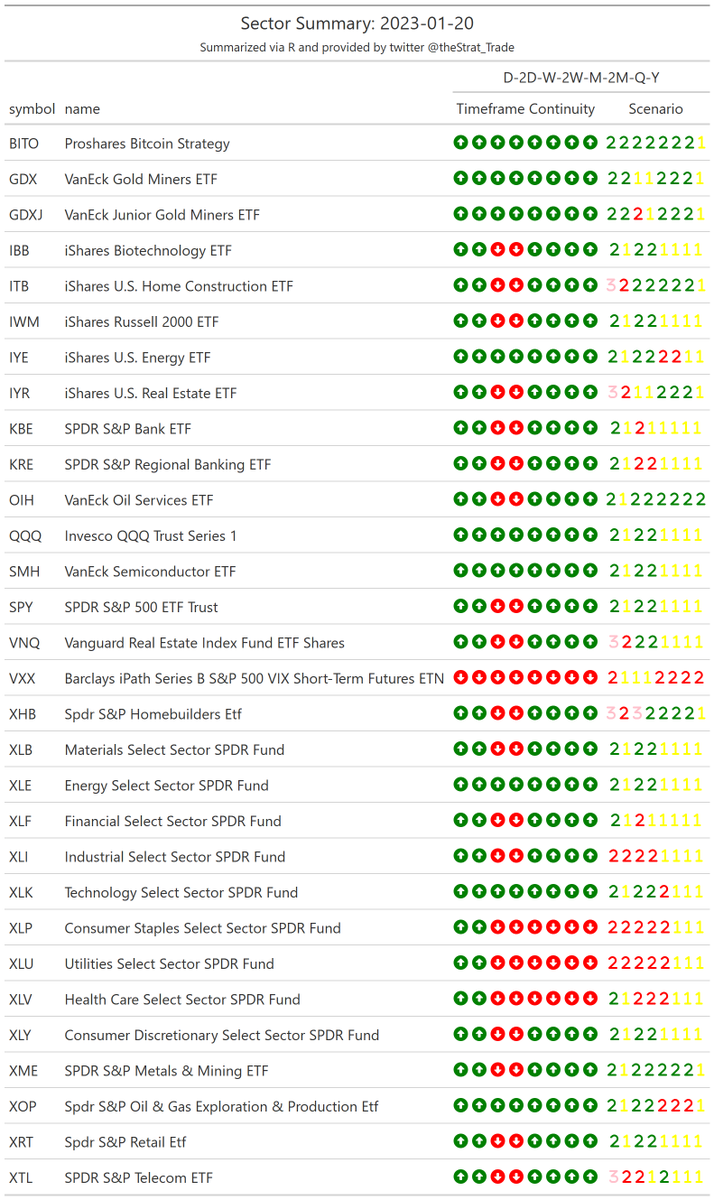Viewport: 714px width, 1200px height.
Task: Click the leftmost daily up arrow in BITO row
Action: click(461, 143)
